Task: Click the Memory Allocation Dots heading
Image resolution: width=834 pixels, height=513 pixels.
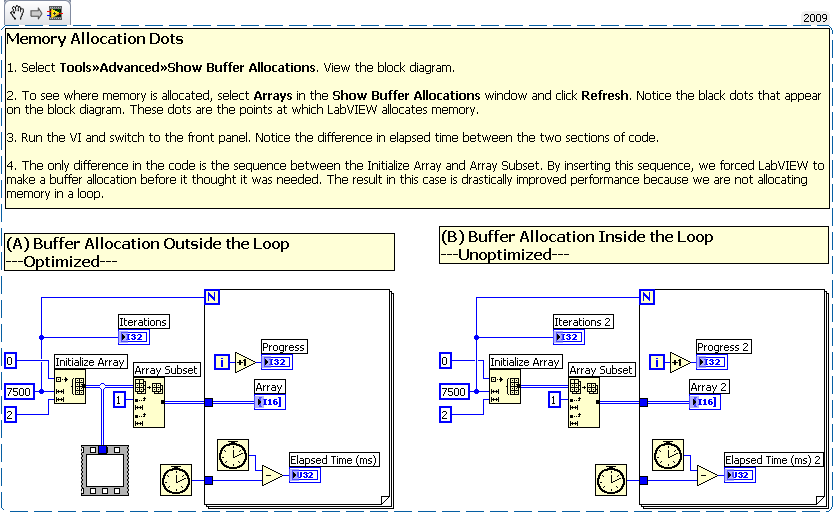Action: click(95, 39)
